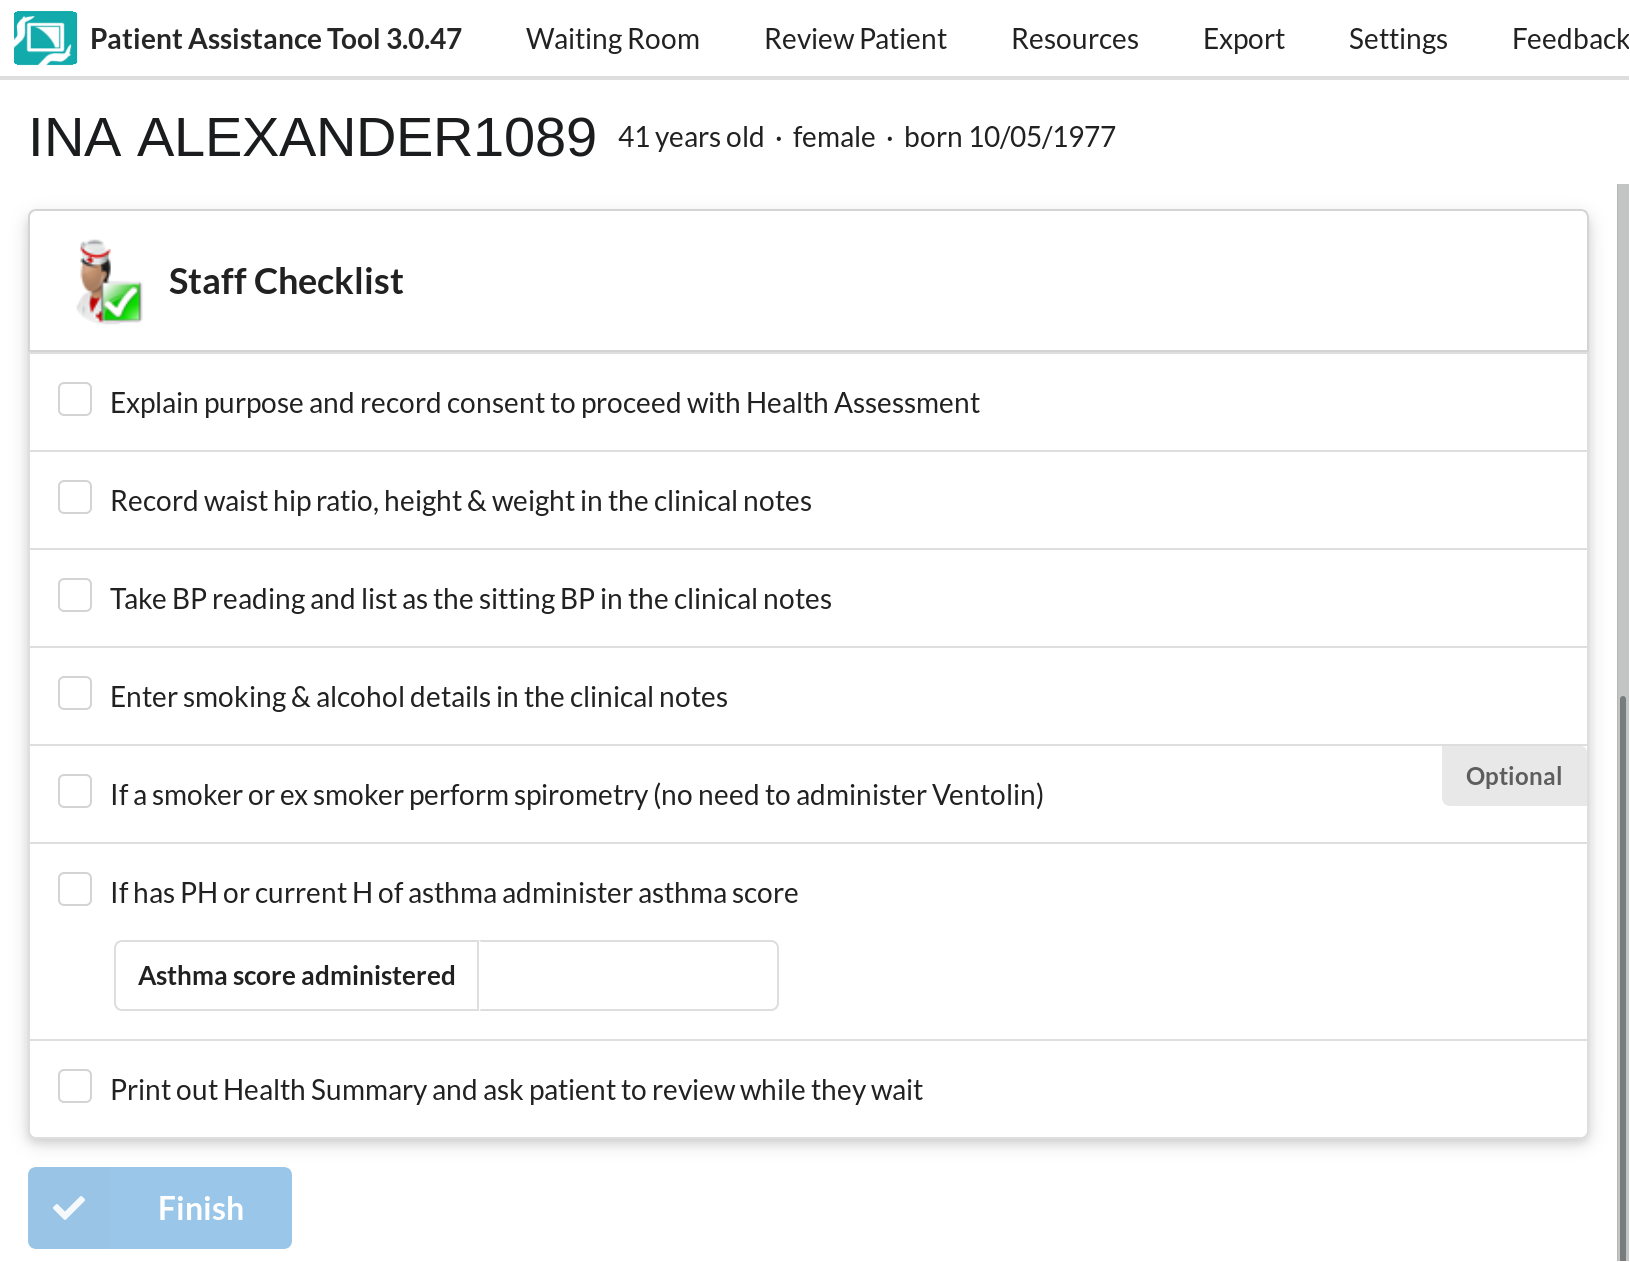Open the Feedback page
Viewport: 1630px width, 1262px height.
[x=1569, y=39]
